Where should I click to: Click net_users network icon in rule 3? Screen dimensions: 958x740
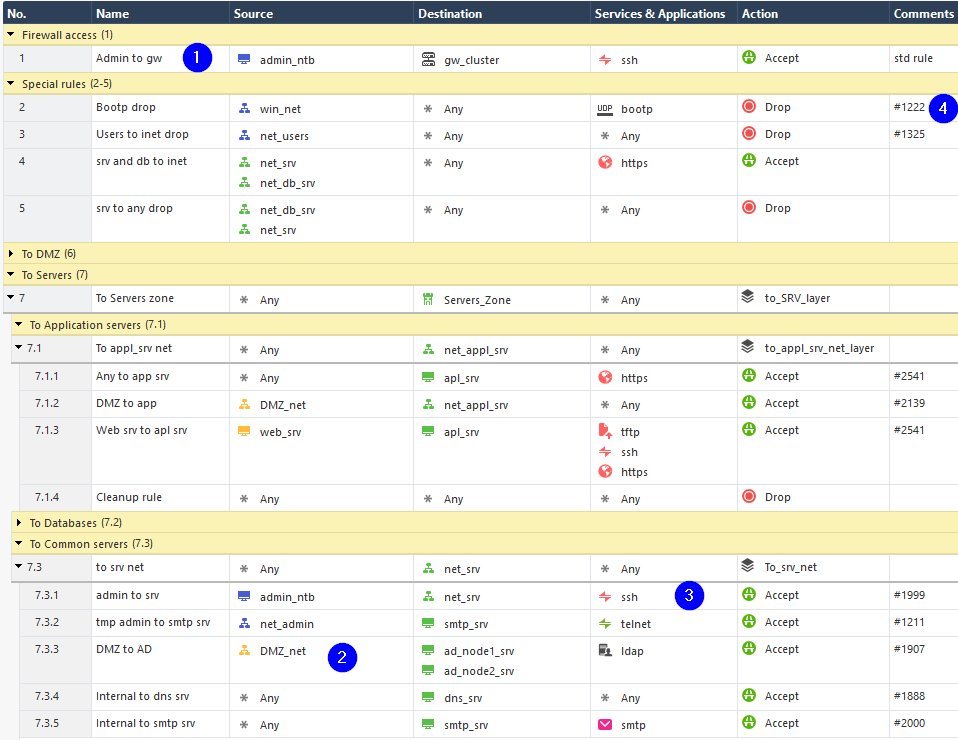tap(244, 135)
